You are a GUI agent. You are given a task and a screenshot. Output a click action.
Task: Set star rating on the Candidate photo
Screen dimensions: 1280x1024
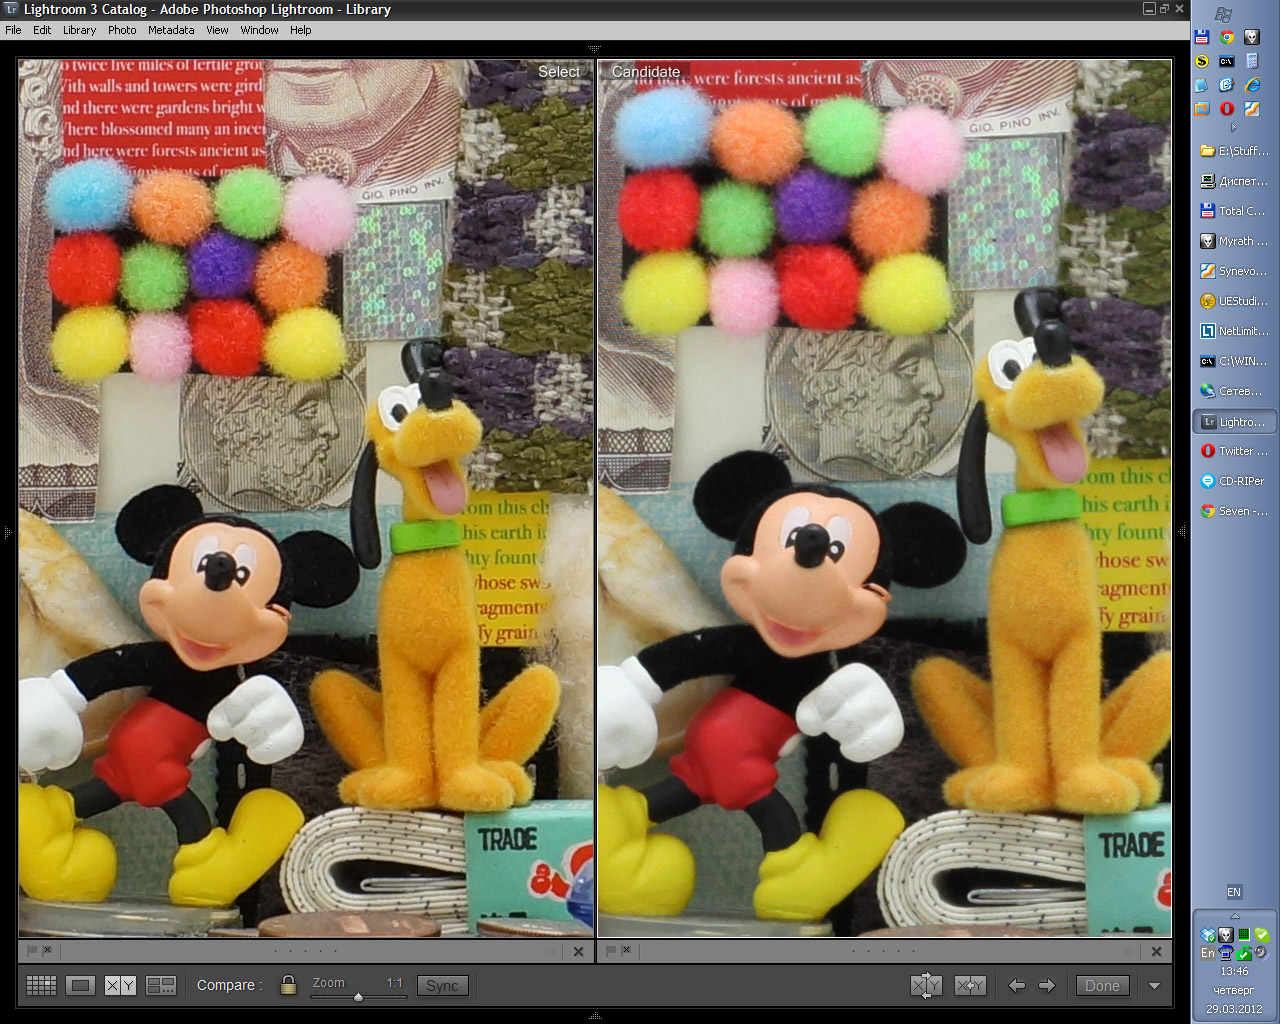[884, 951]
